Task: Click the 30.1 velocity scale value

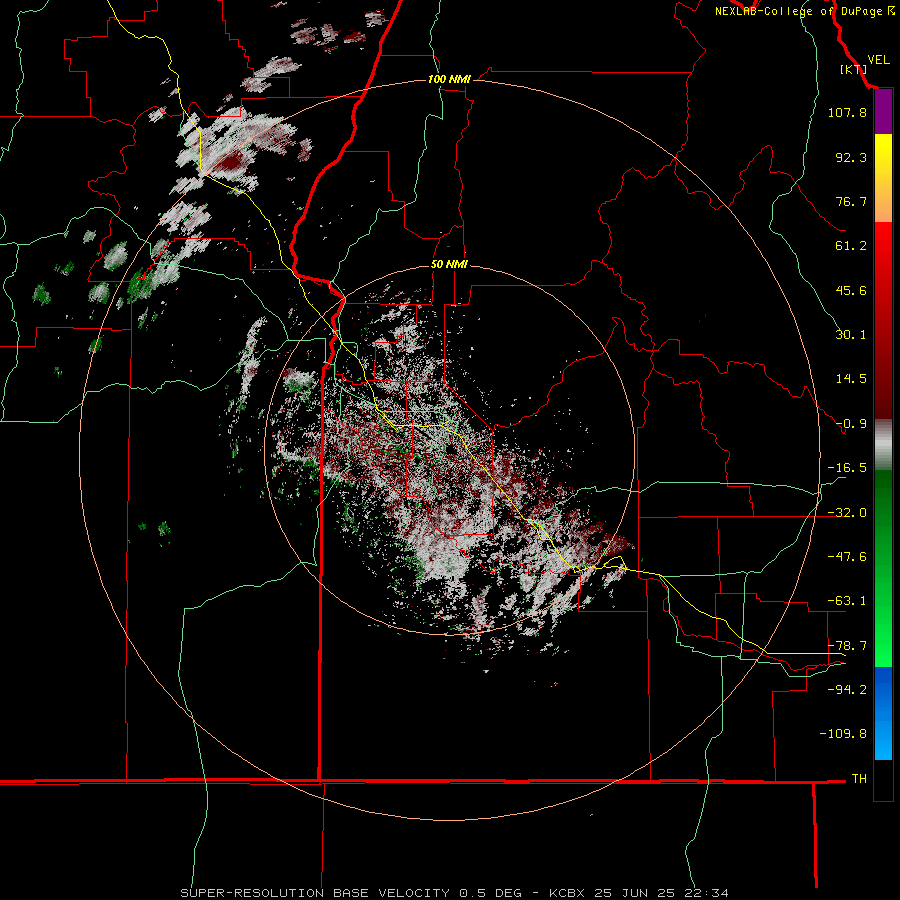Action: tap(851, 335)
